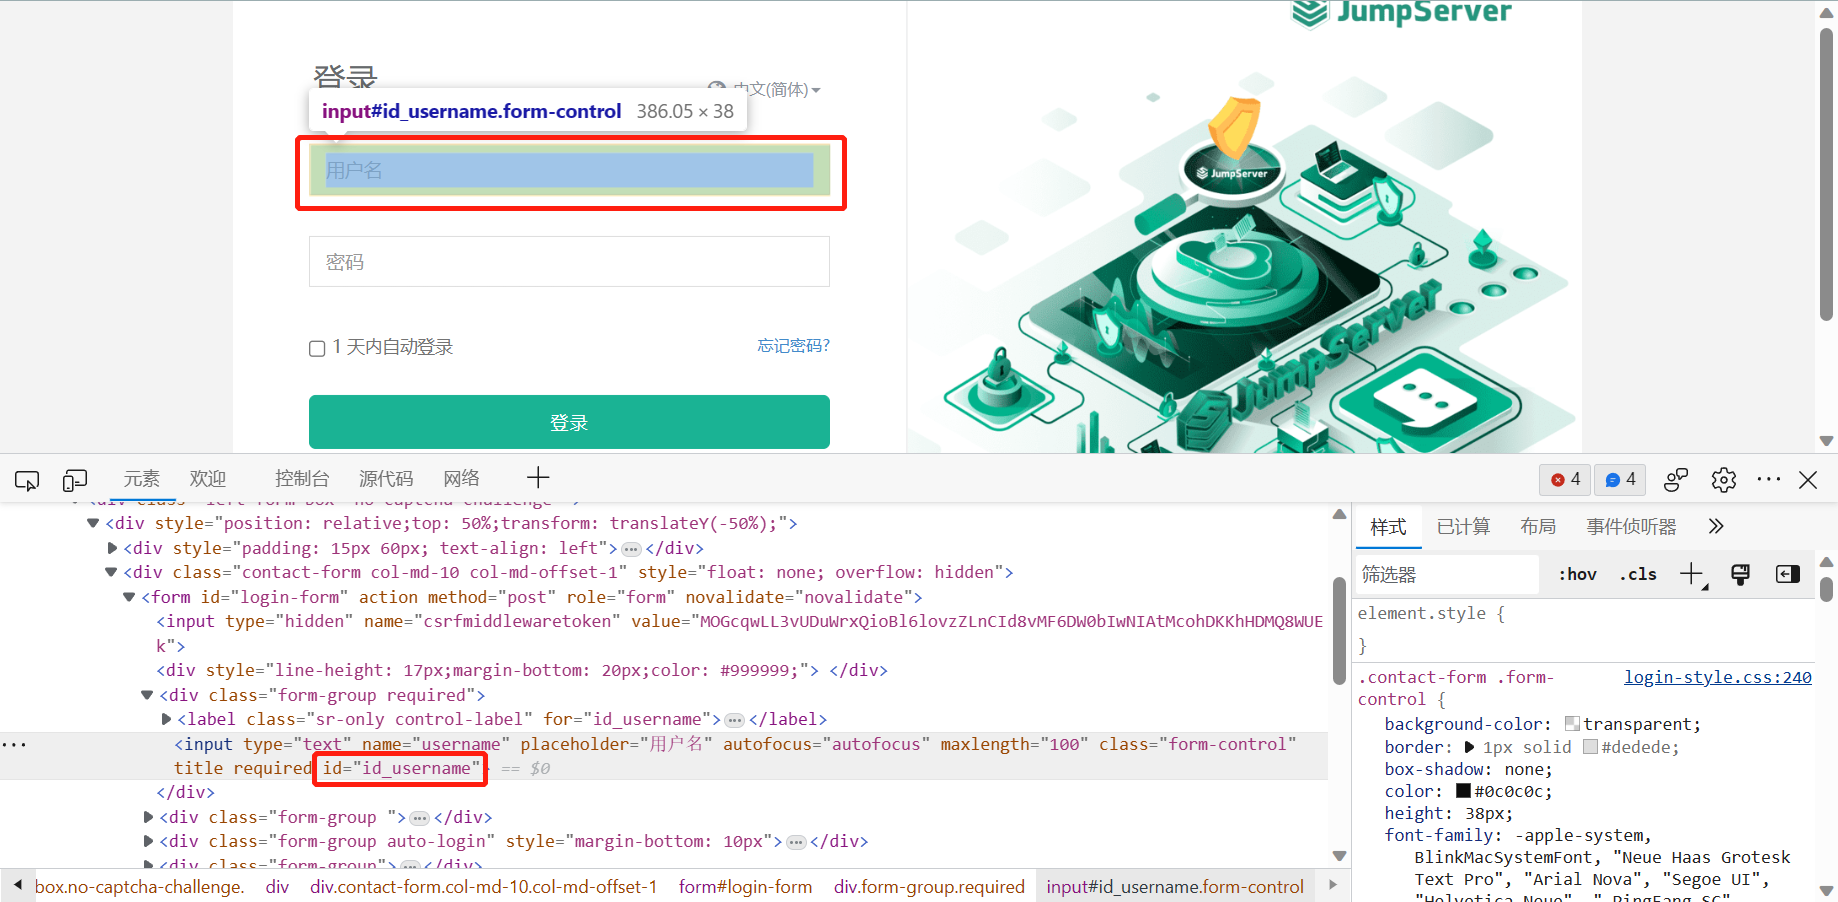
Task: Click the new style rule plus icon
Action: pyautogui.click(x=1691, y=574)
